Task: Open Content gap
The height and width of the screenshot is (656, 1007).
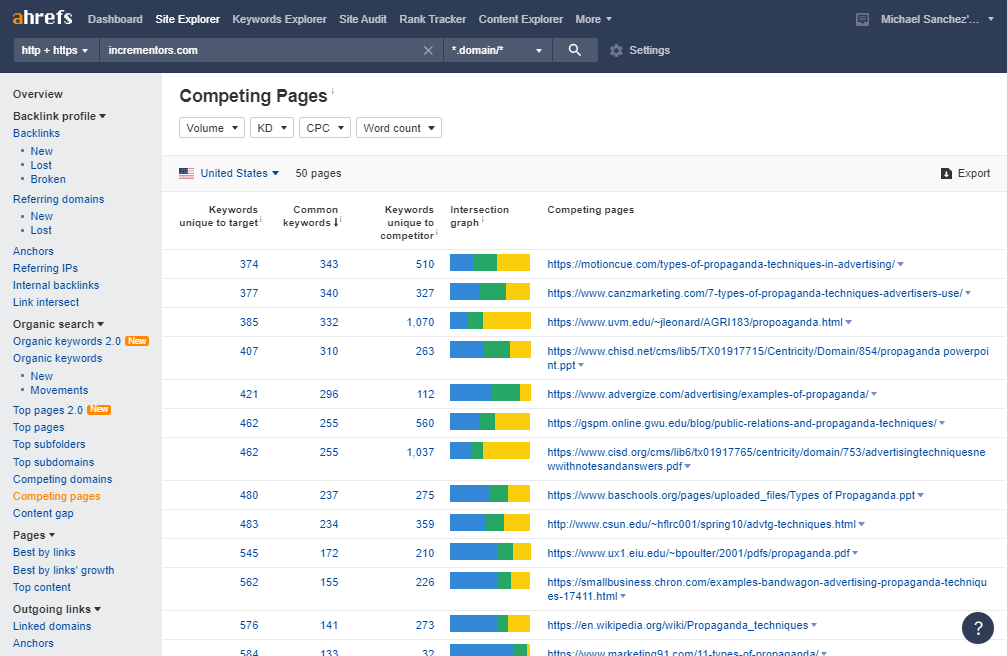Action: click(x=43, y=513)
